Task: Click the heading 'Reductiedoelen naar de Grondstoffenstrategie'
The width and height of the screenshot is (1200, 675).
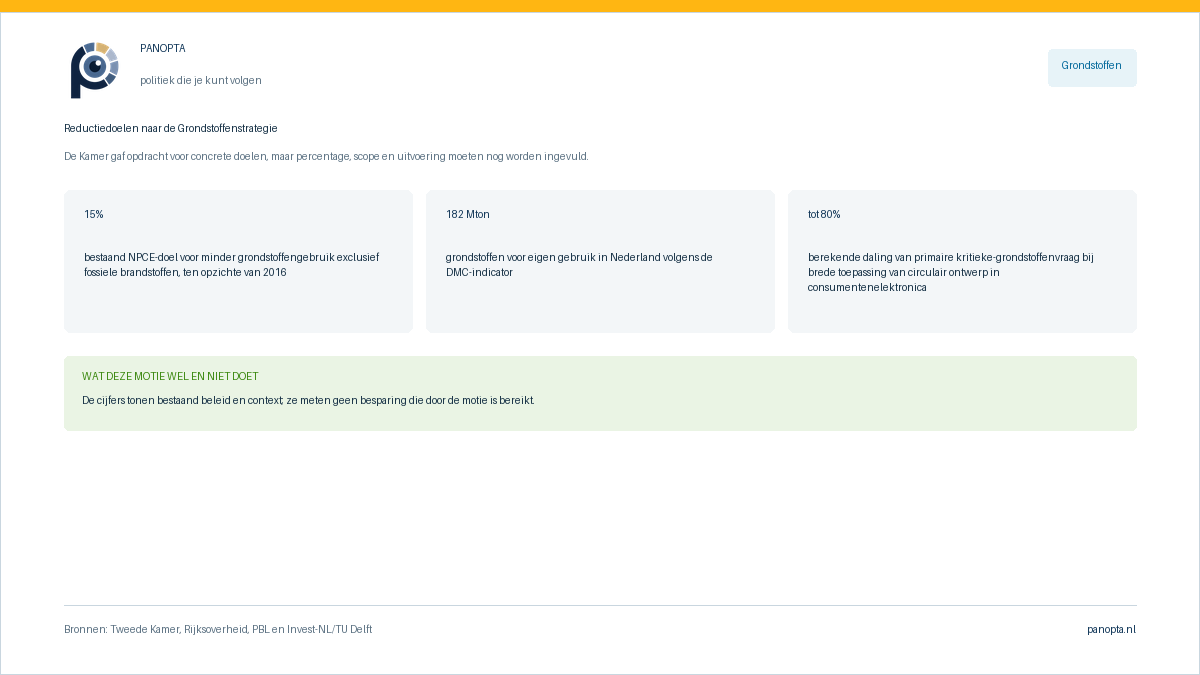Action: [171, 128]
